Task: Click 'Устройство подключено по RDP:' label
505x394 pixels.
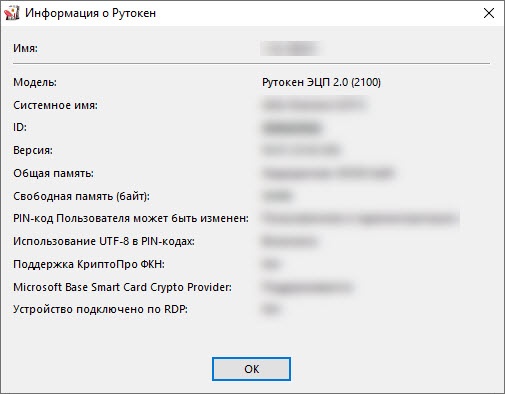Action: 100,309
